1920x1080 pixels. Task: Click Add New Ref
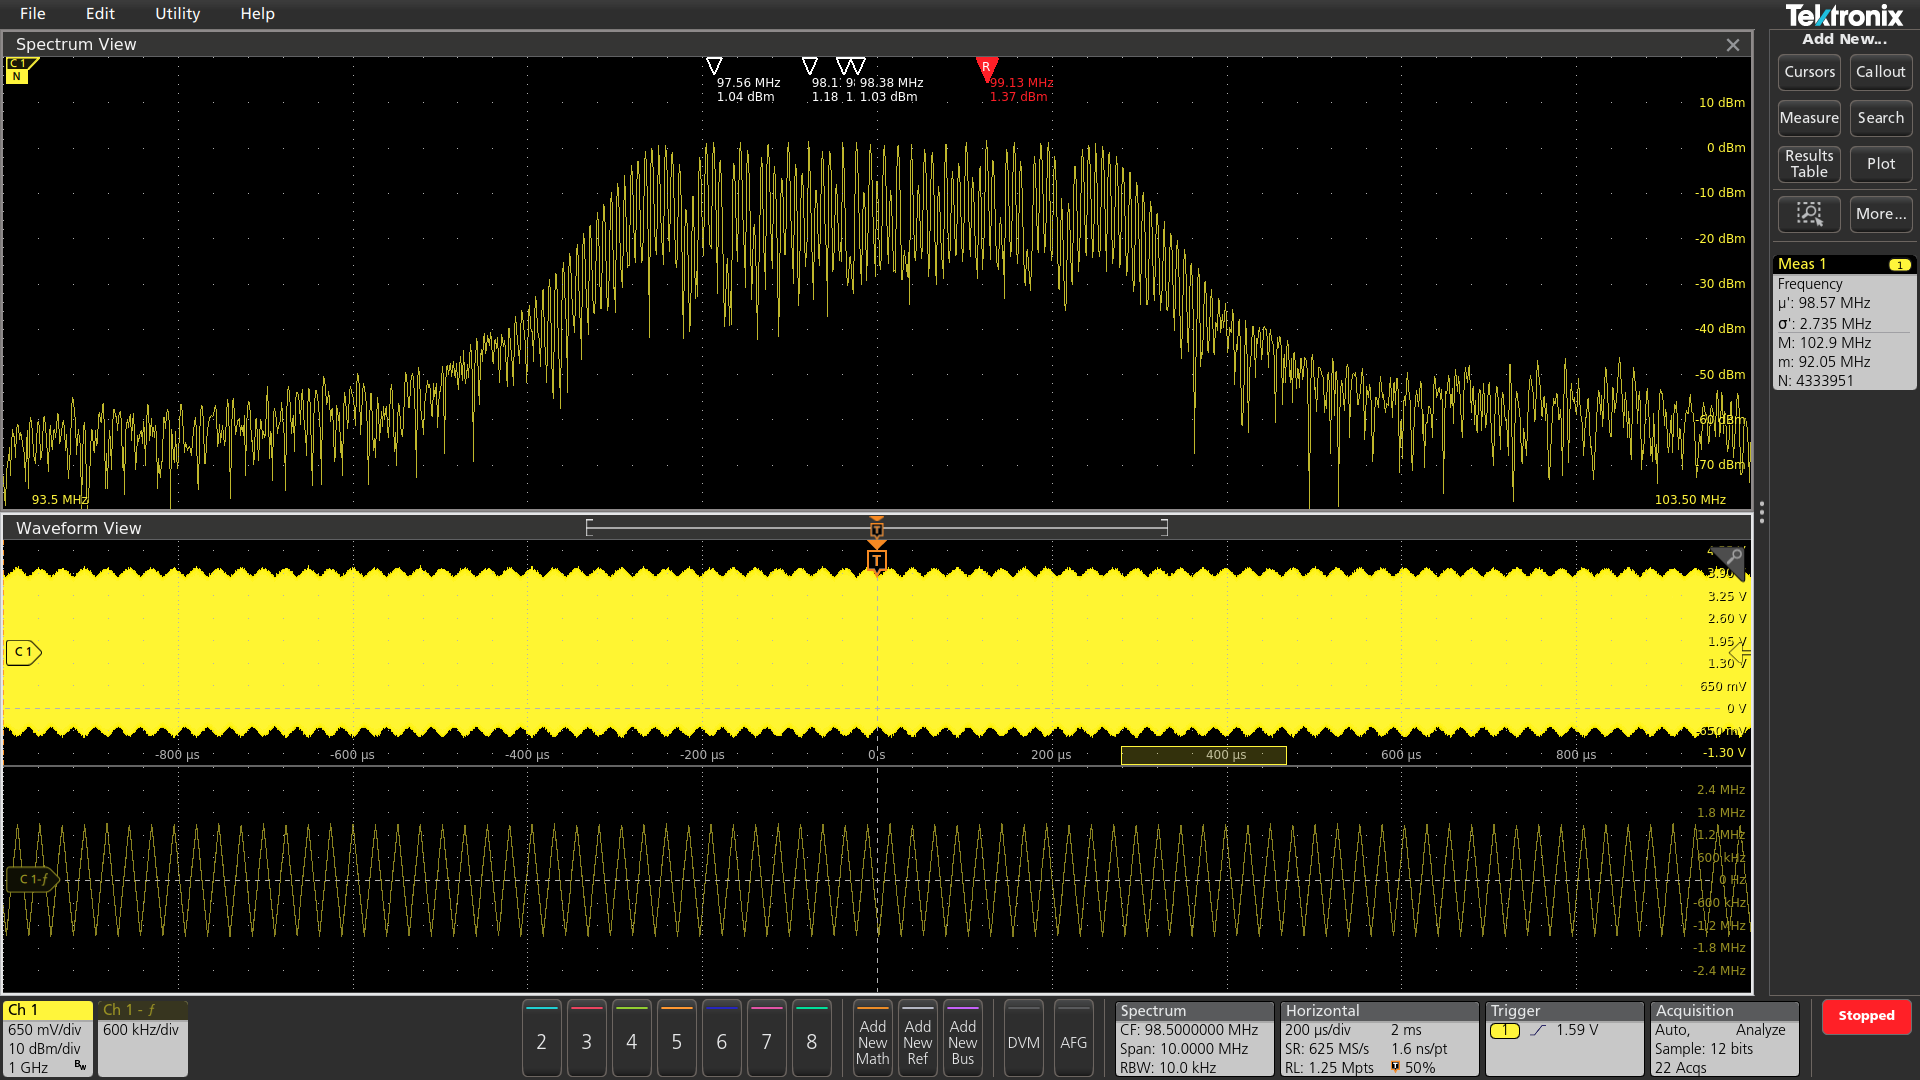click(x=917, y=1038)
